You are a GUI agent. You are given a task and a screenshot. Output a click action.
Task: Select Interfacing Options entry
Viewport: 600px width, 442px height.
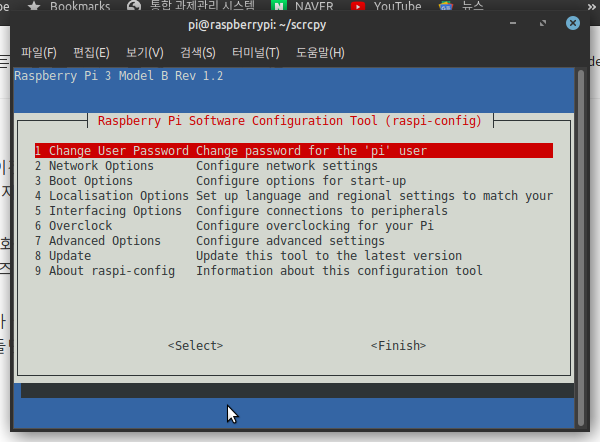(293, 210)
